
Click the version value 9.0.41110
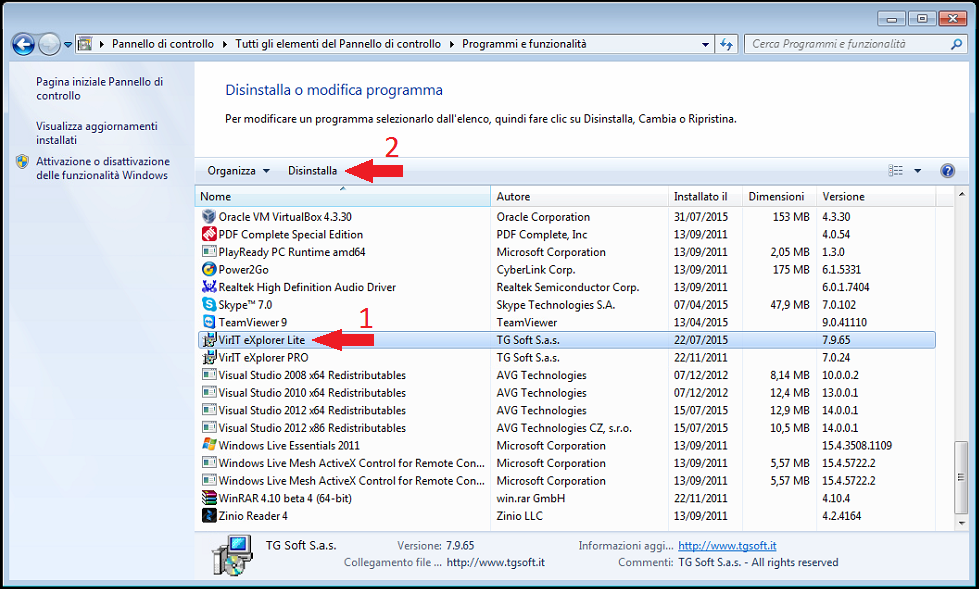pos(844,322)
